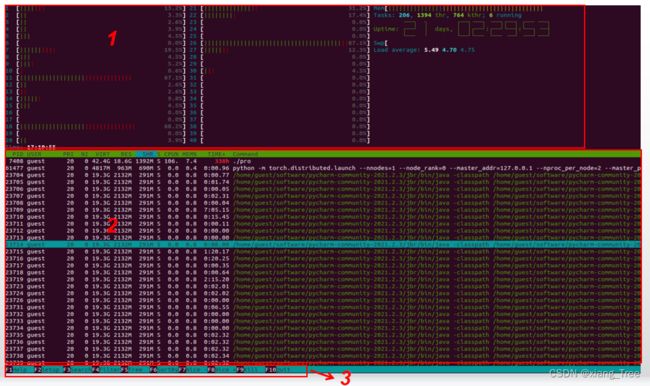Click the Load average 5.49 value
The image size is (650, 386).
coord(431,50)
